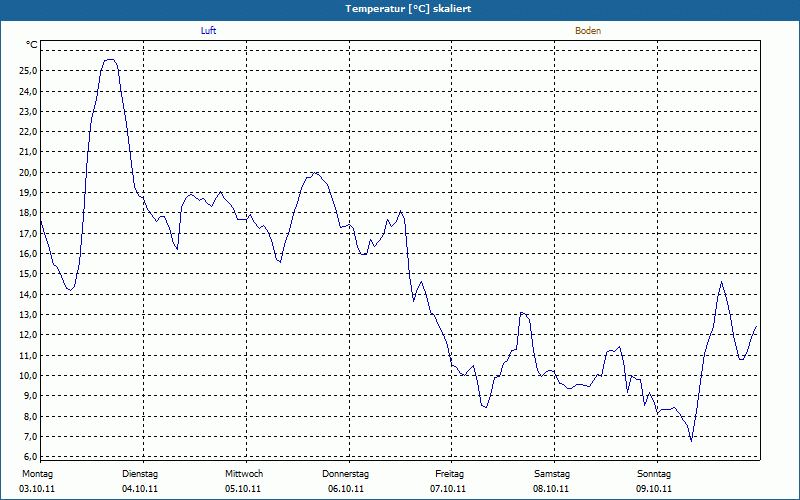Click the 9,0 y-axis value
This screenshot has height=500, width=800.
click(30, 395)
